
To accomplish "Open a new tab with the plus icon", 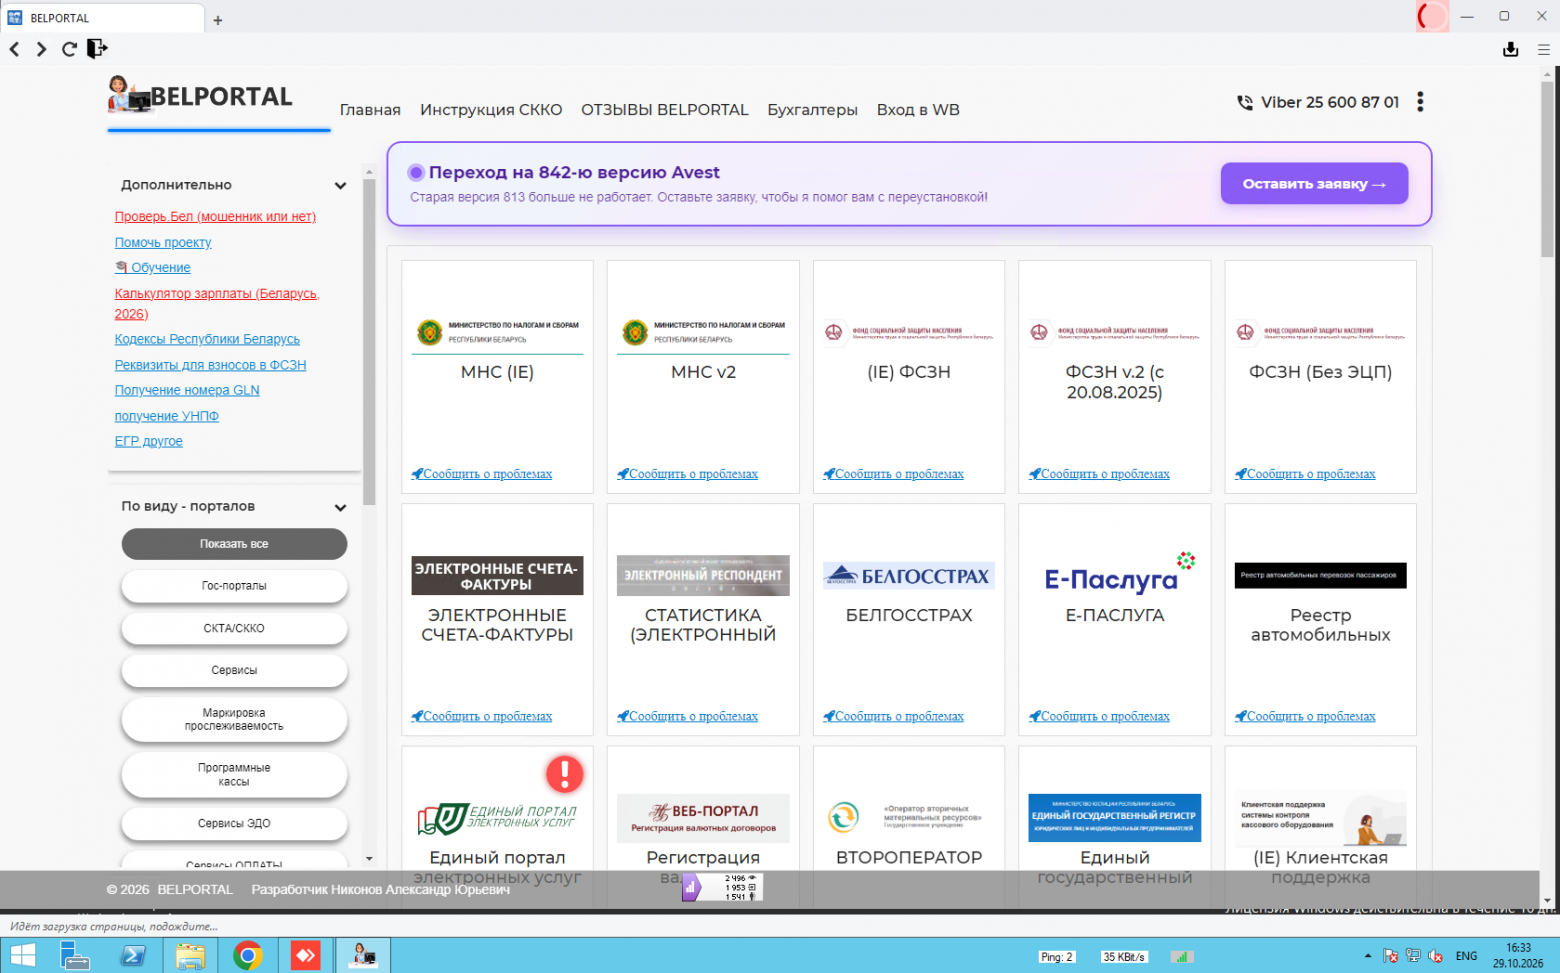I will click(x=218, y=20).
